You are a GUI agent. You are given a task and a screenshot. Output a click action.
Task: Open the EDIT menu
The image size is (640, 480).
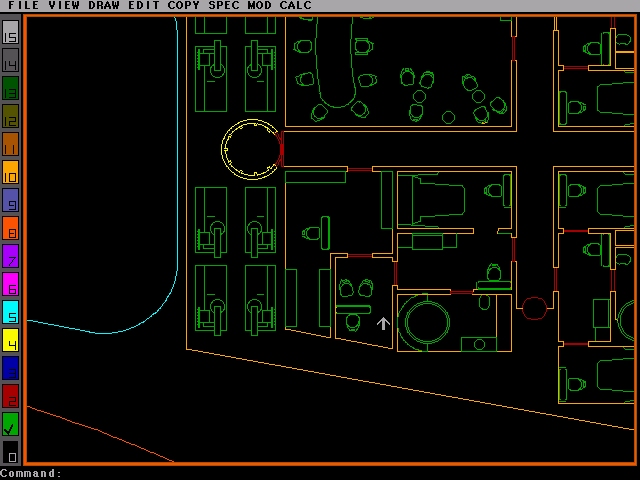click(144, 6)
